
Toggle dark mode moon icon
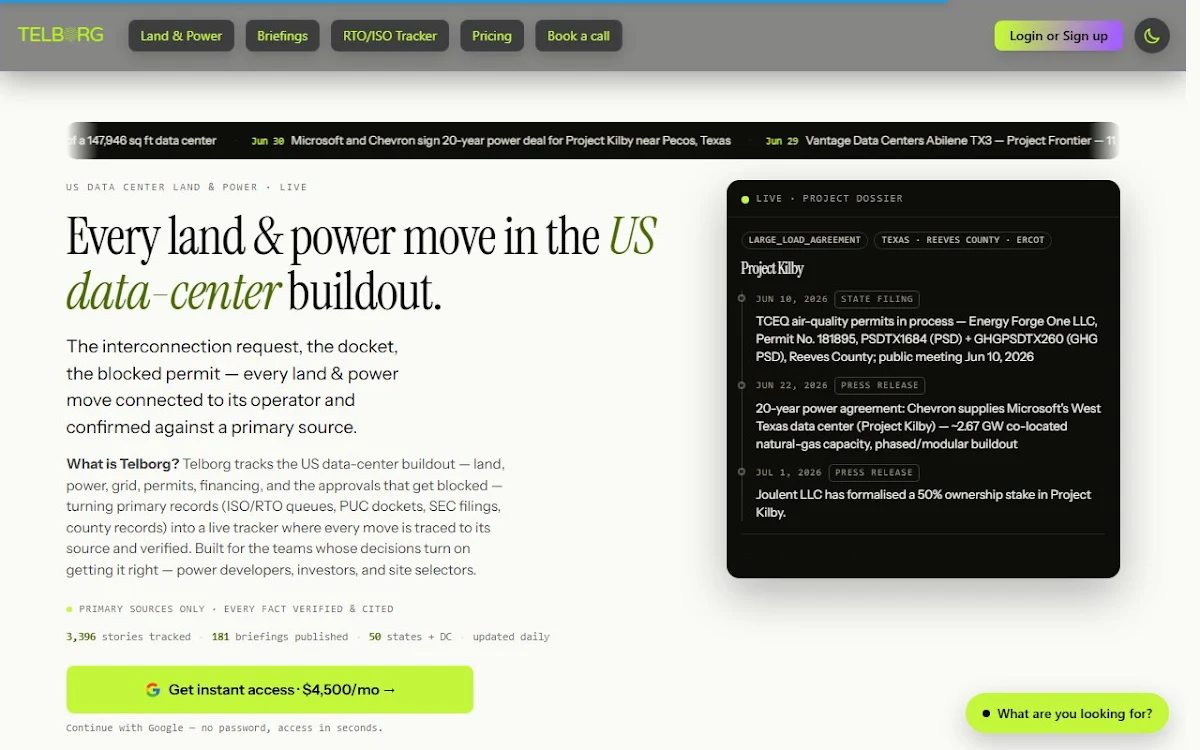pyautogui.click(x=1152, y=36)
